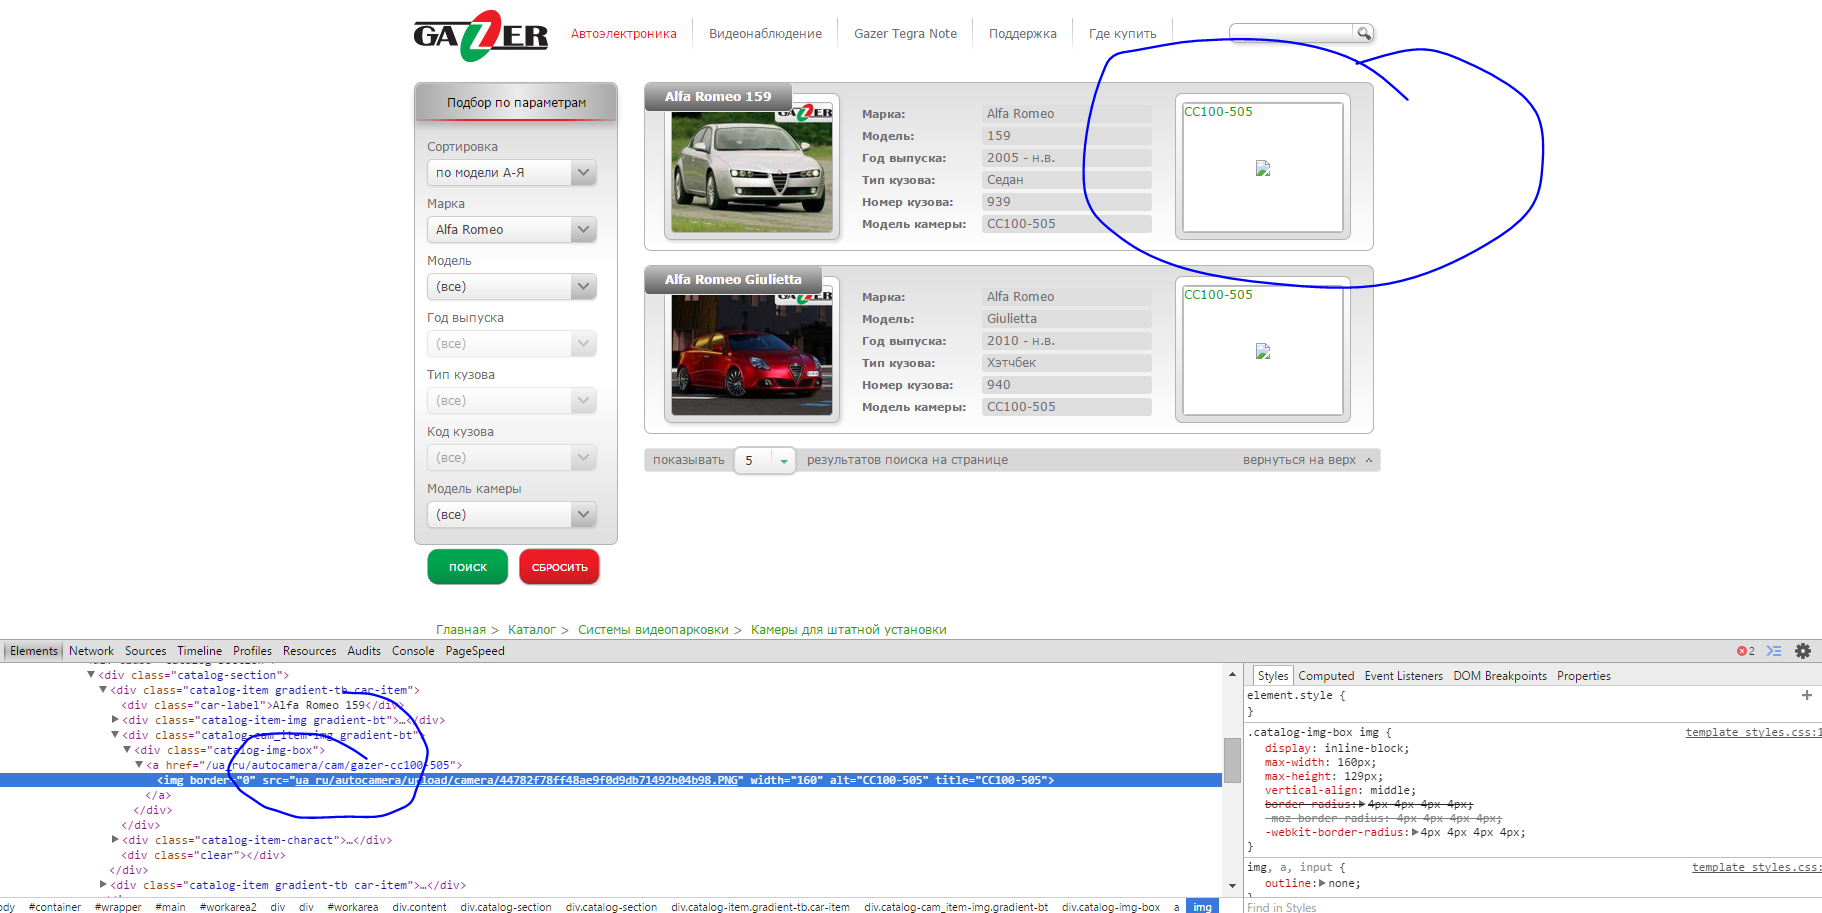Click broken camera image in Alfa Romeo 159 card
1822x913 pixels.
click(x=1263, y=168)
